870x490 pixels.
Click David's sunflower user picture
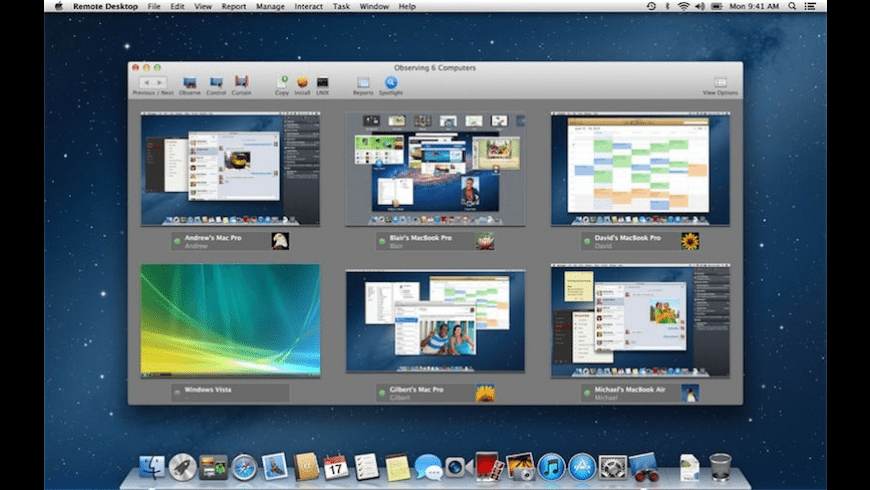pos(690,241)
